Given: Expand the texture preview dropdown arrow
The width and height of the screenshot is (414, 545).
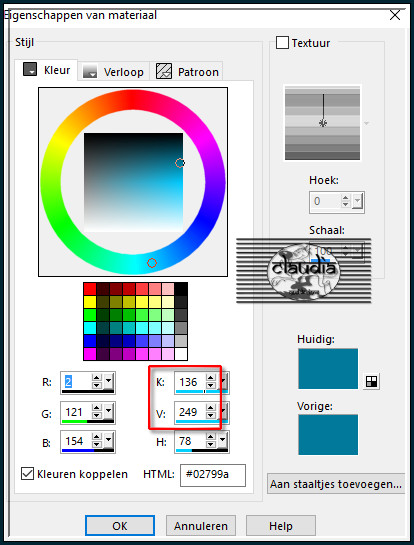Looking at the screenshot, I should tap(366, 123).
